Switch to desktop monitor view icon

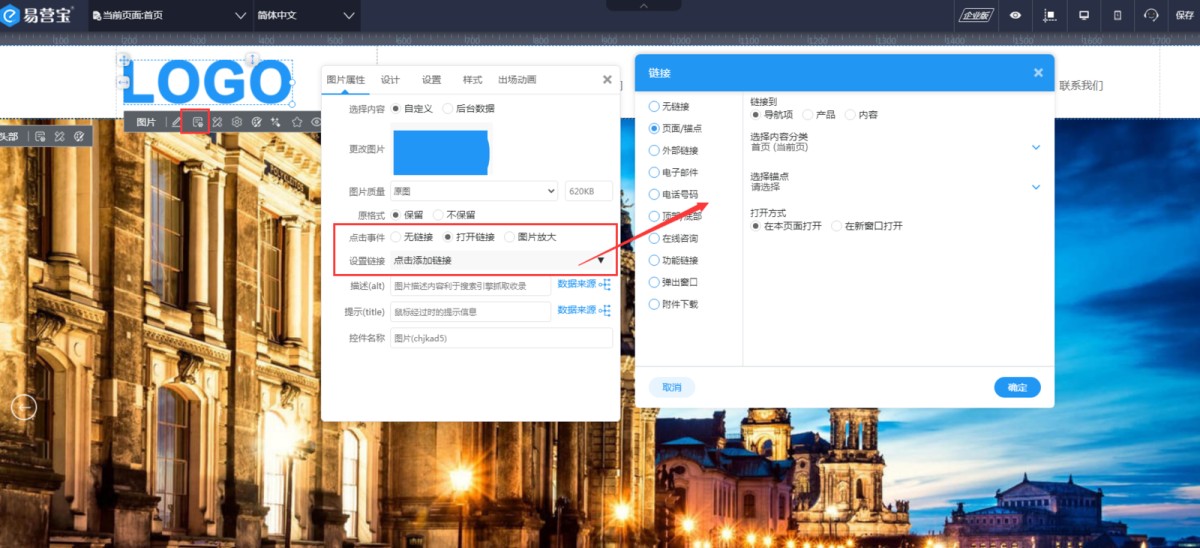pyautogui.click(x=1083, y=15)
